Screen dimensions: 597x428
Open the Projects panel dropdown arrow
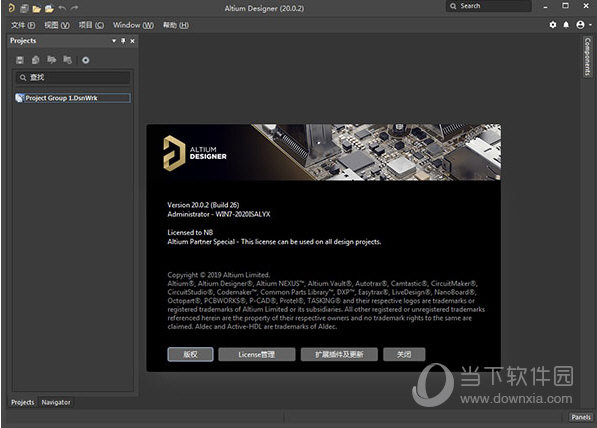pos(114,41)
